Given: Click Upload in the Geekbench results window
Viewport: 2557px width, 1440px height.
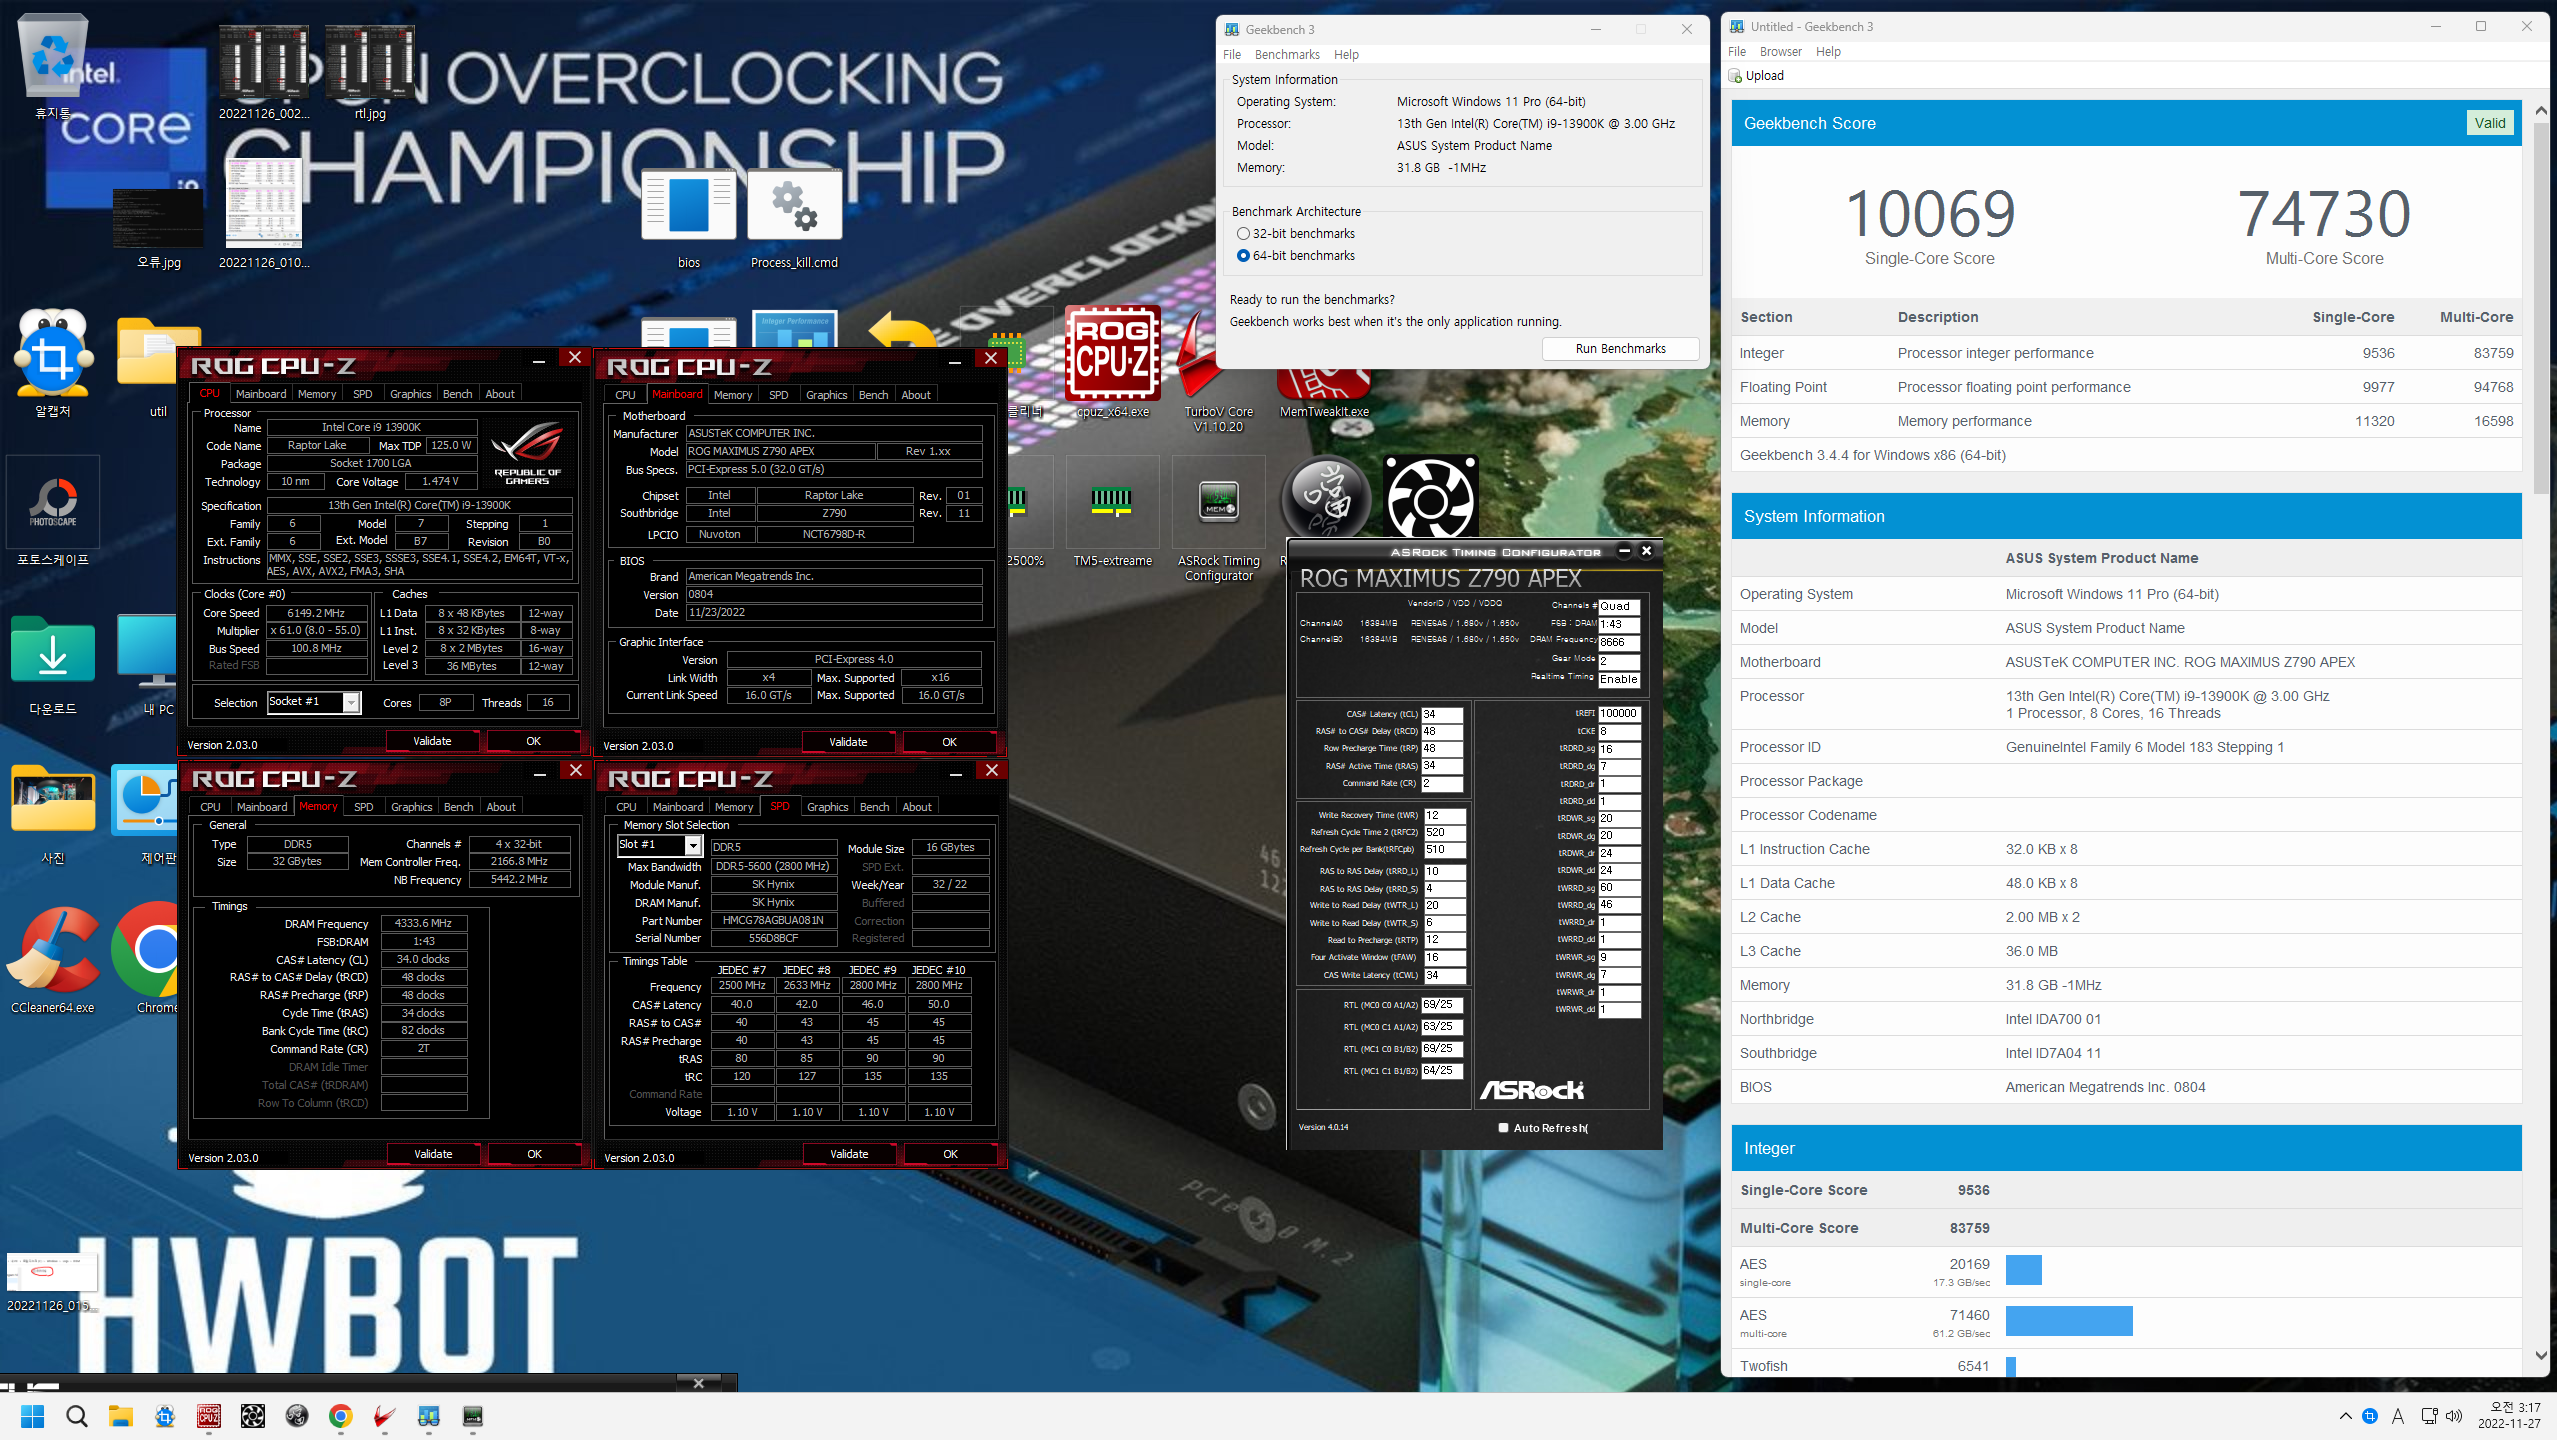Looking at the screenshot, I should [x=1756, y=76].
